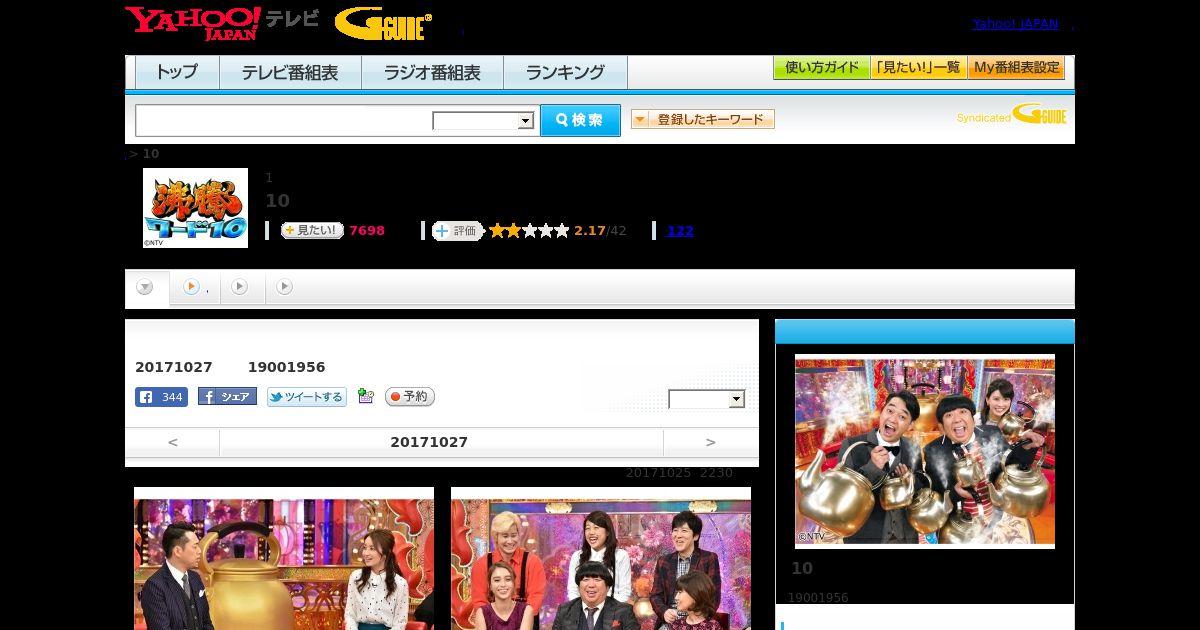The height and width of the screenshot is (630, 1200).
Task: Go to next date arrow
Action: (711, 442)
